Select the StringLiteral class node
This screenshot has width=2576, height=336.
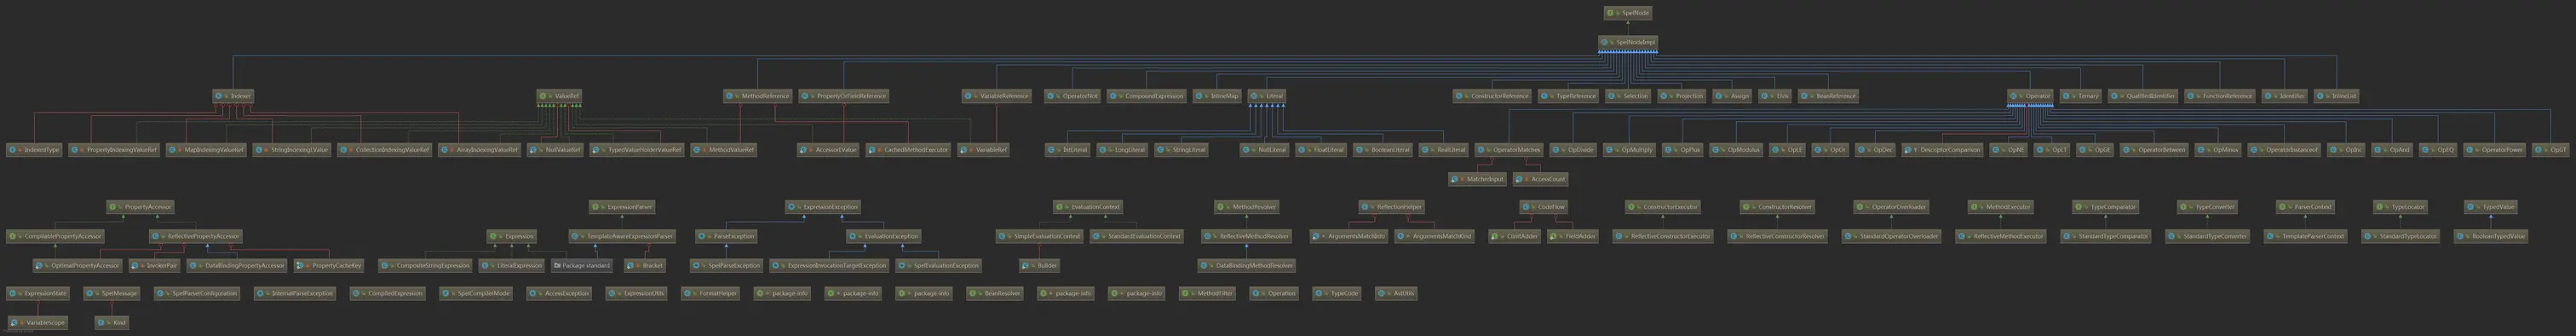[x=1182, y=150]
